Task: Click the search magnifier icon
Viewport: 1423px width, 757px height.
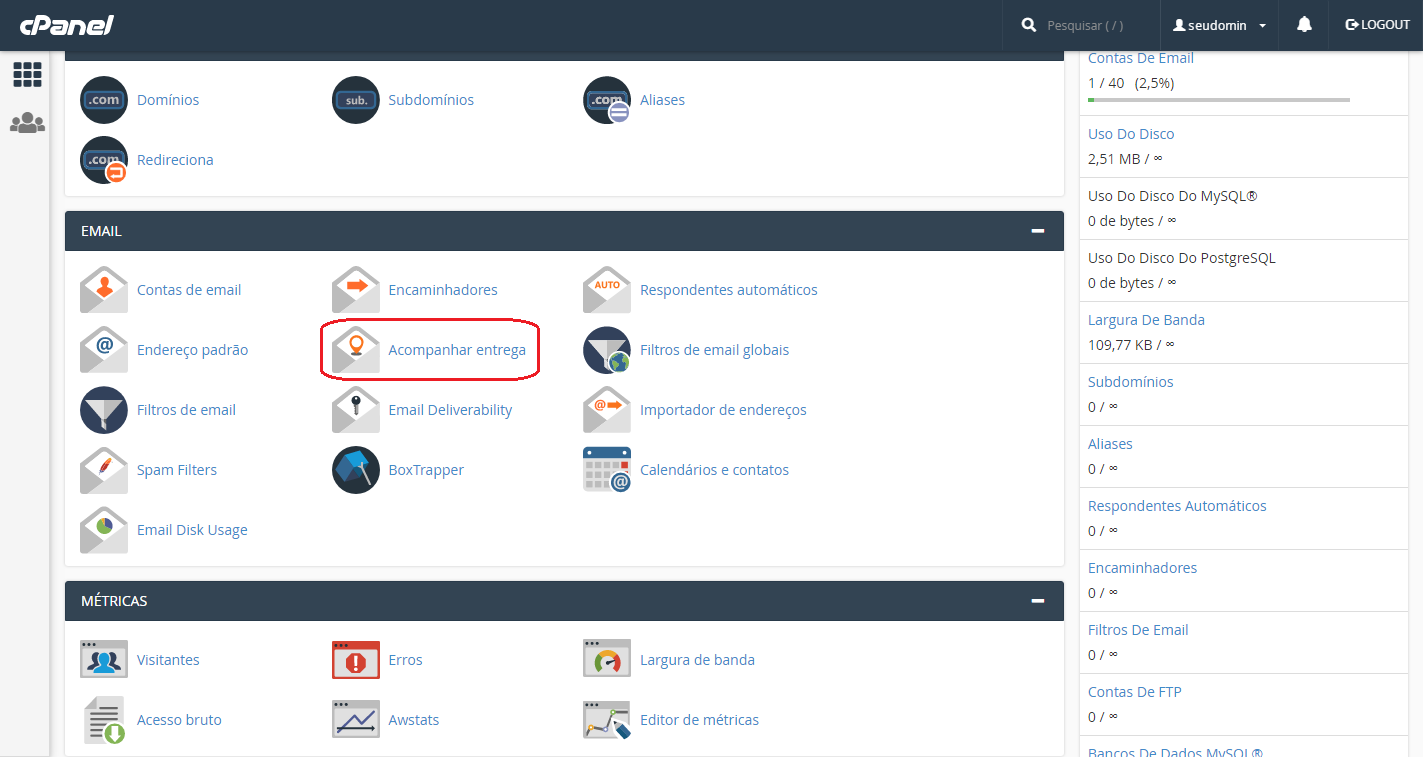Action: [x=1029, y=25]
